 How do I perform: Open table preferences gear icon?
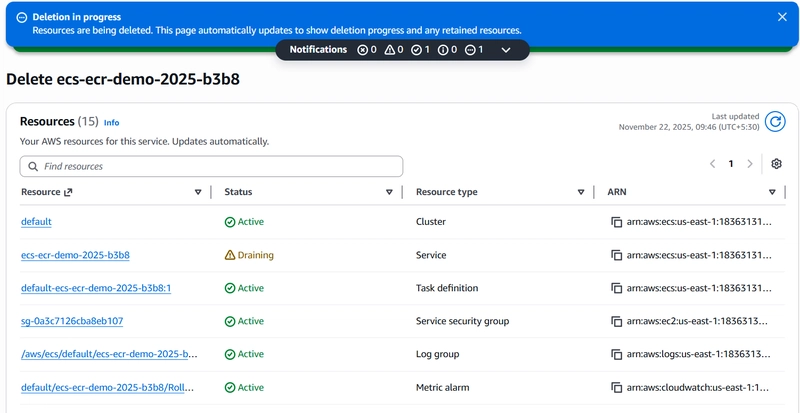[776, 164]
